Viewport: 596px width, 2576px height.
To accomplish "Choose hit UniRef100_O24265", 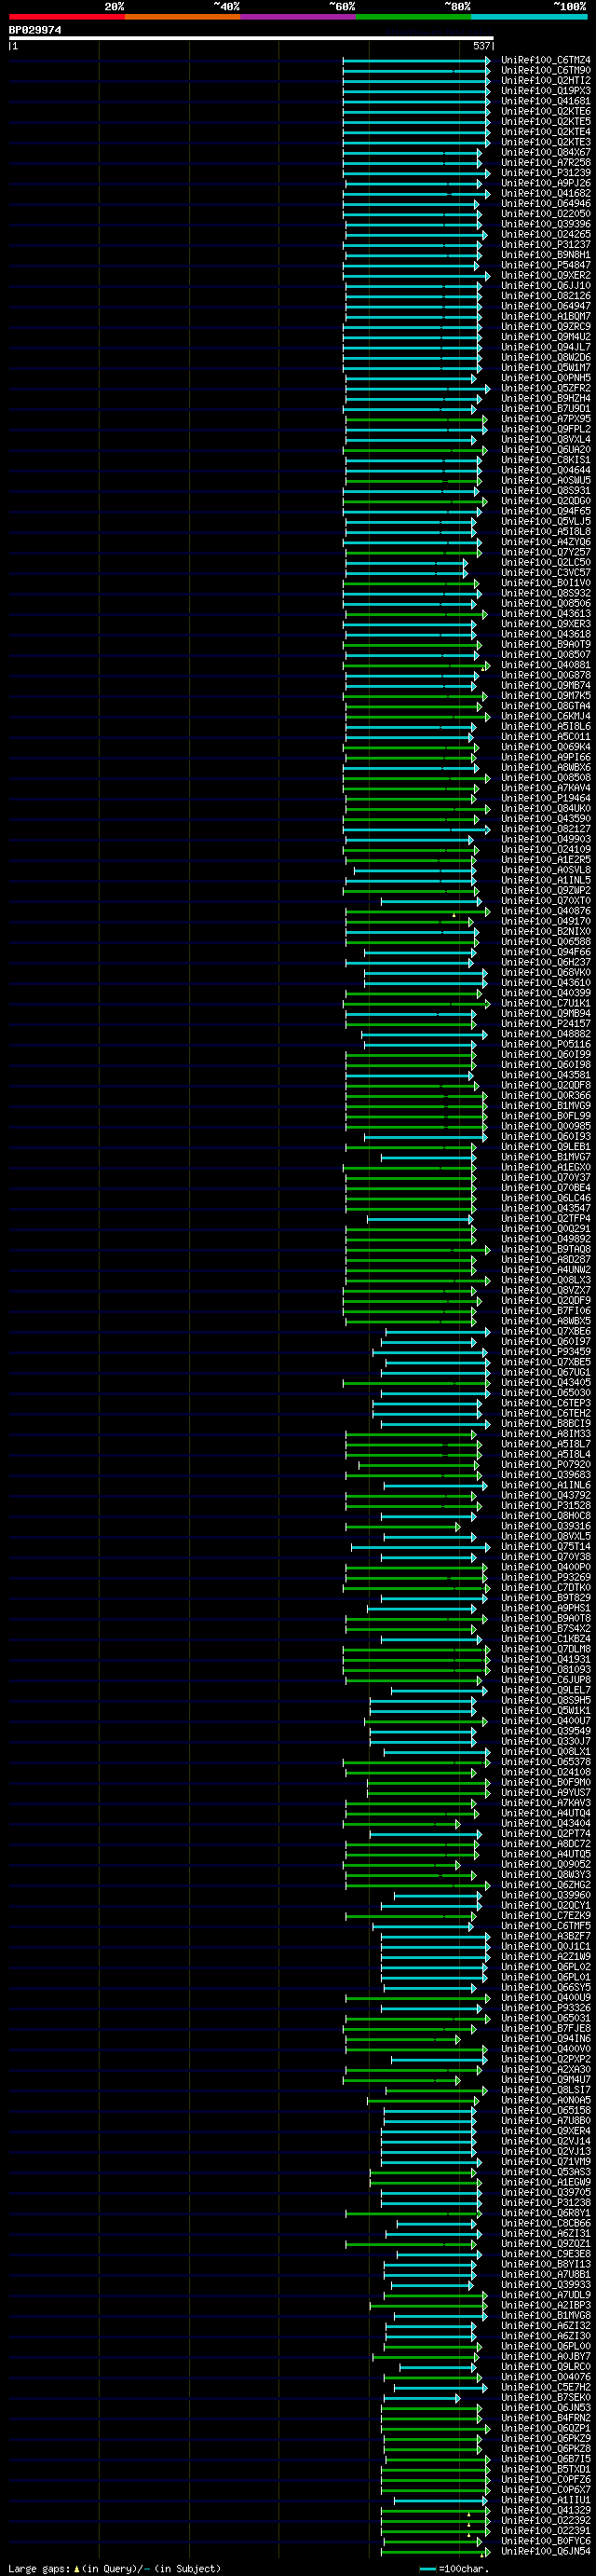I will tap(546, 234).
